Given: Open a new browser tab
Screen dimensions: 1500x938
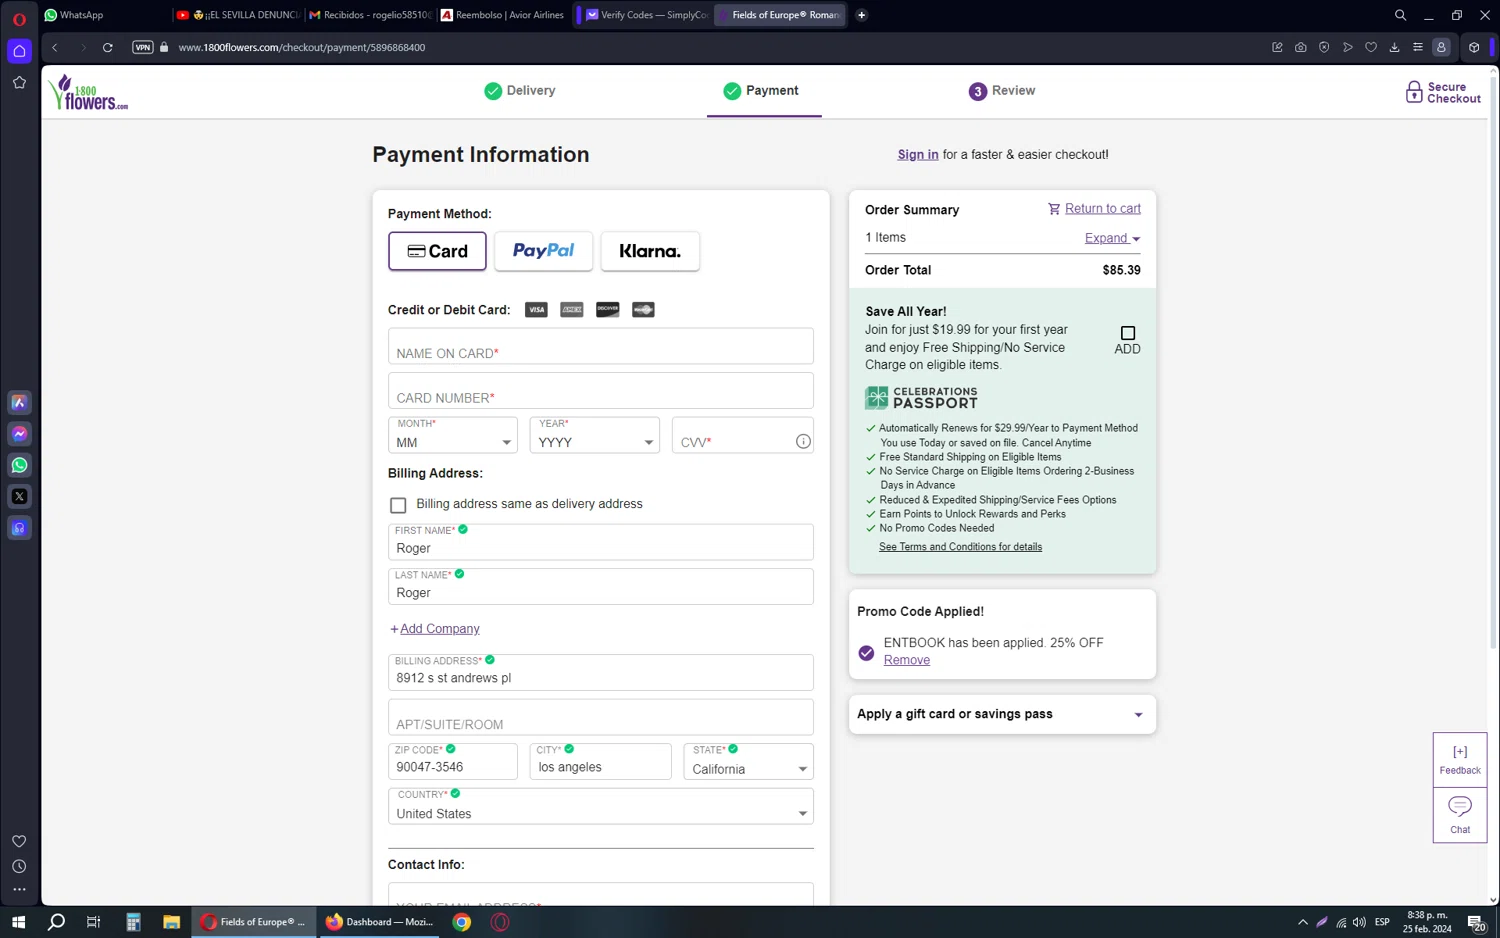Looking at the screenshot, I should 861,15.
